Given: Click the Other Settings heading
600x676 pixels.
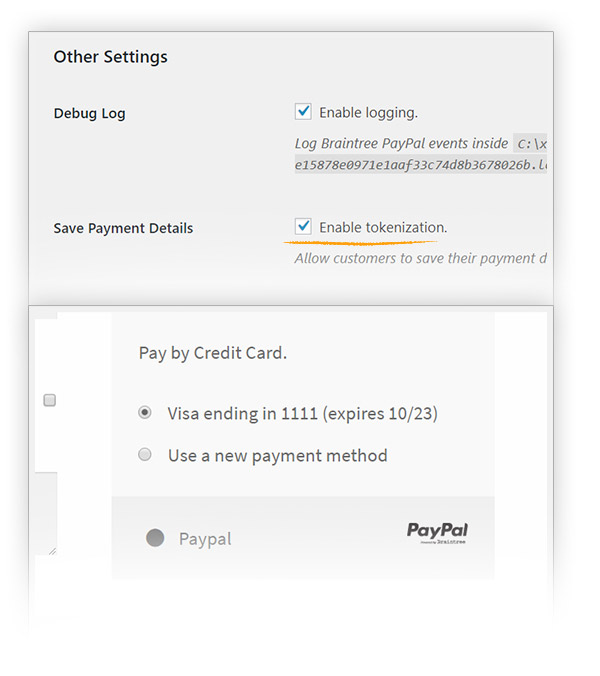Looking at the screenshot, I should pos(110,57).
